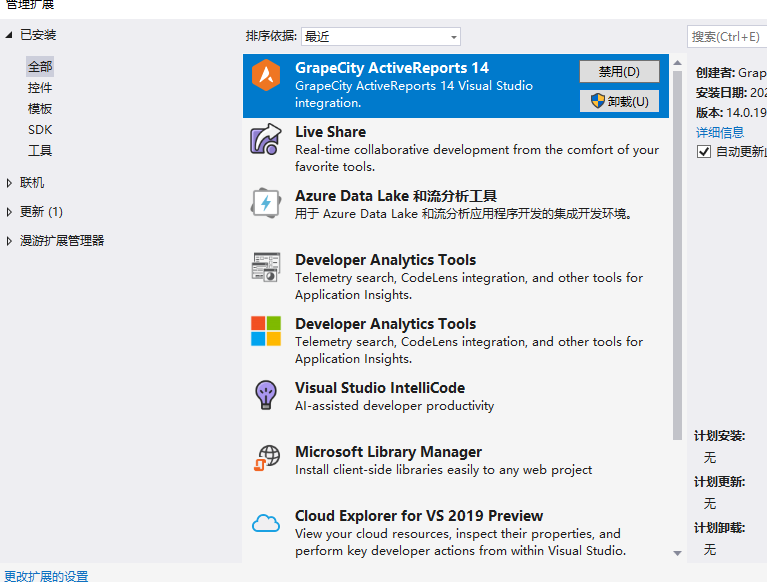
Task: Select the GrapeCity ActiveReports 14 title
Action: [392, 68]
